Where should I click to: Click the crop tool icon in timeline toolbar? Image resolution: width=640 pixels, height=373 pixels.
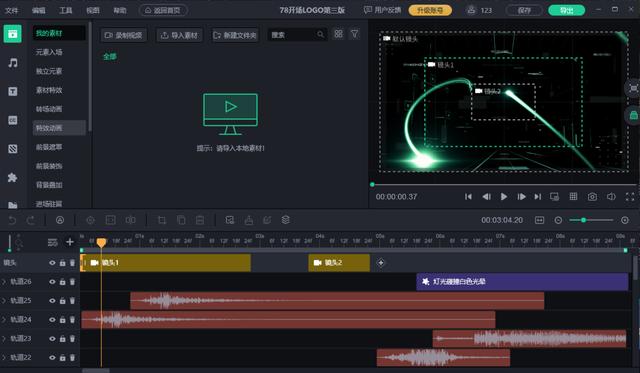click(x=162, y=220)
